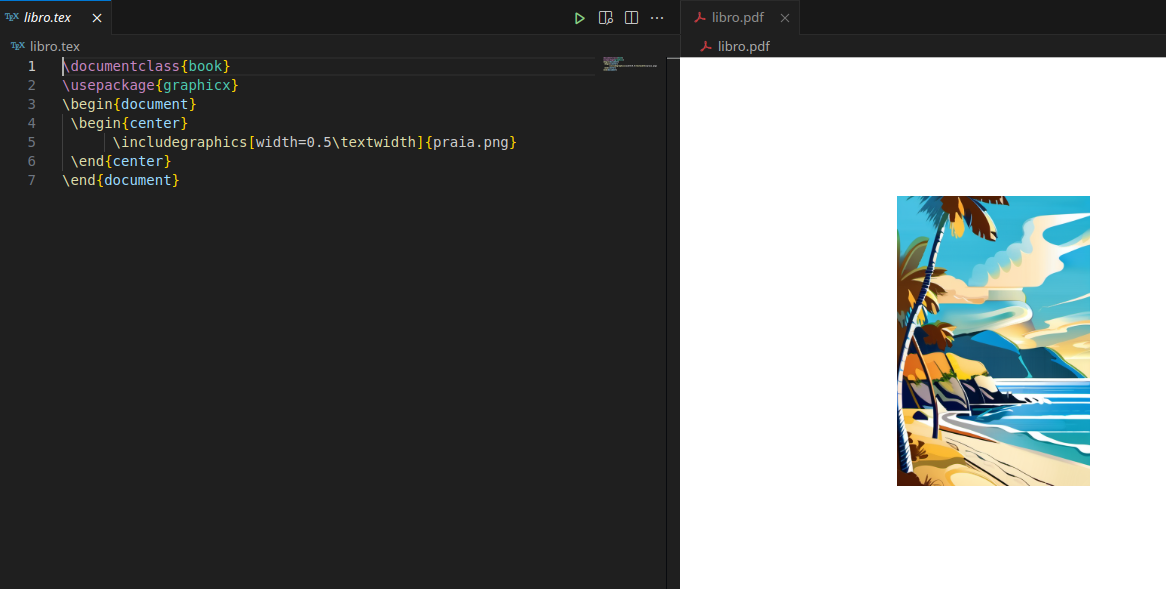1166x589 pixels.
Task: Click the TeX icon on libro.tex tab
Action: [12, 18]
